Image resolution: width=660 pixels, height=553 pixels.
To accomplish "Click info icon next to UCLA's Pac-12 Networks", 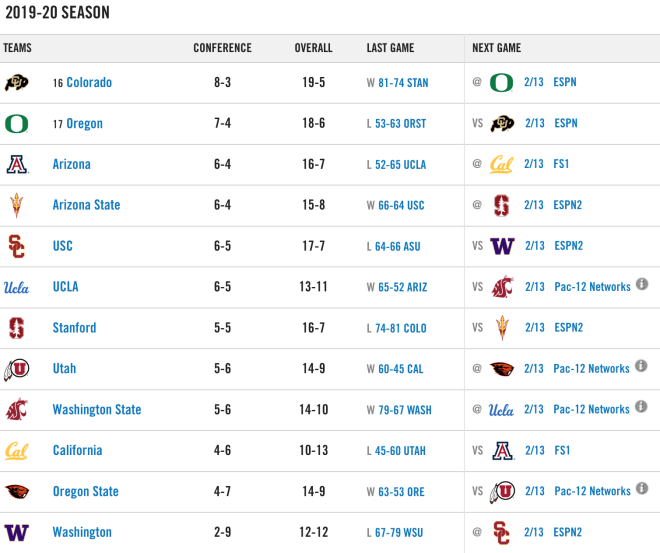I will (x=642, y=284).
